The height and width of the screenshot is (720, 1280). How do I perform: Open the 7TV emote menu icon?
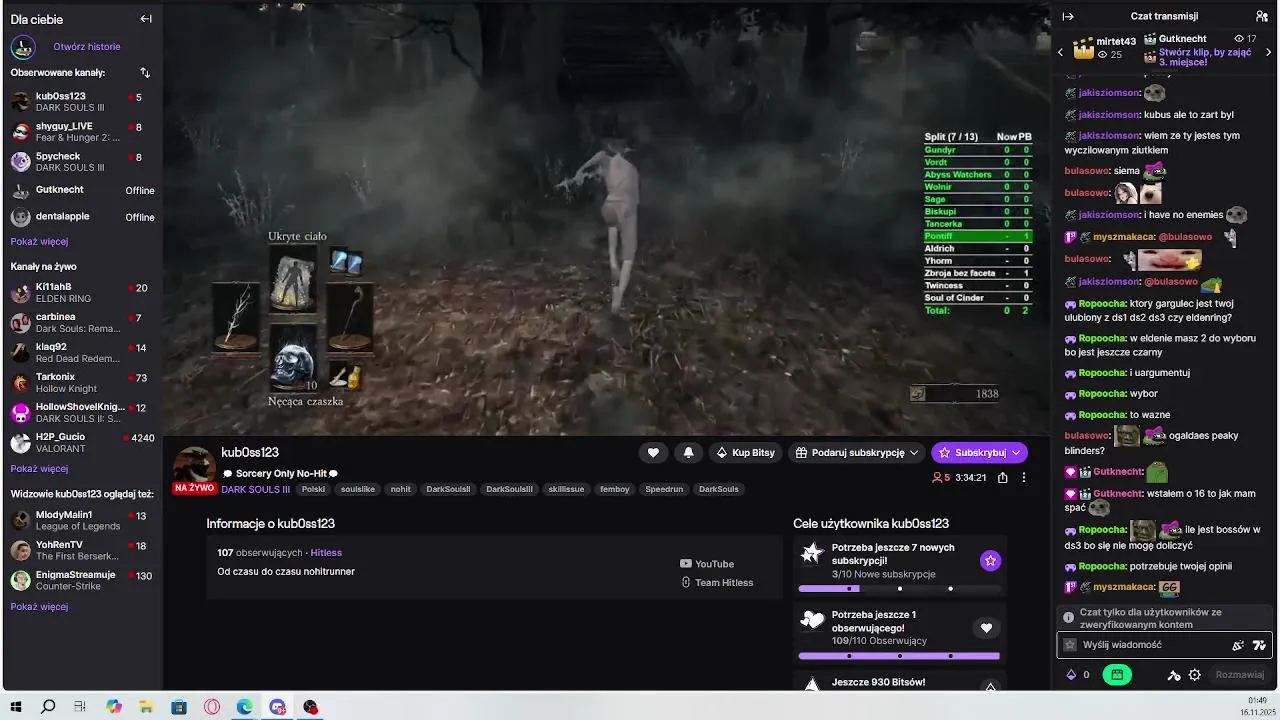(x=1259, y=645)
